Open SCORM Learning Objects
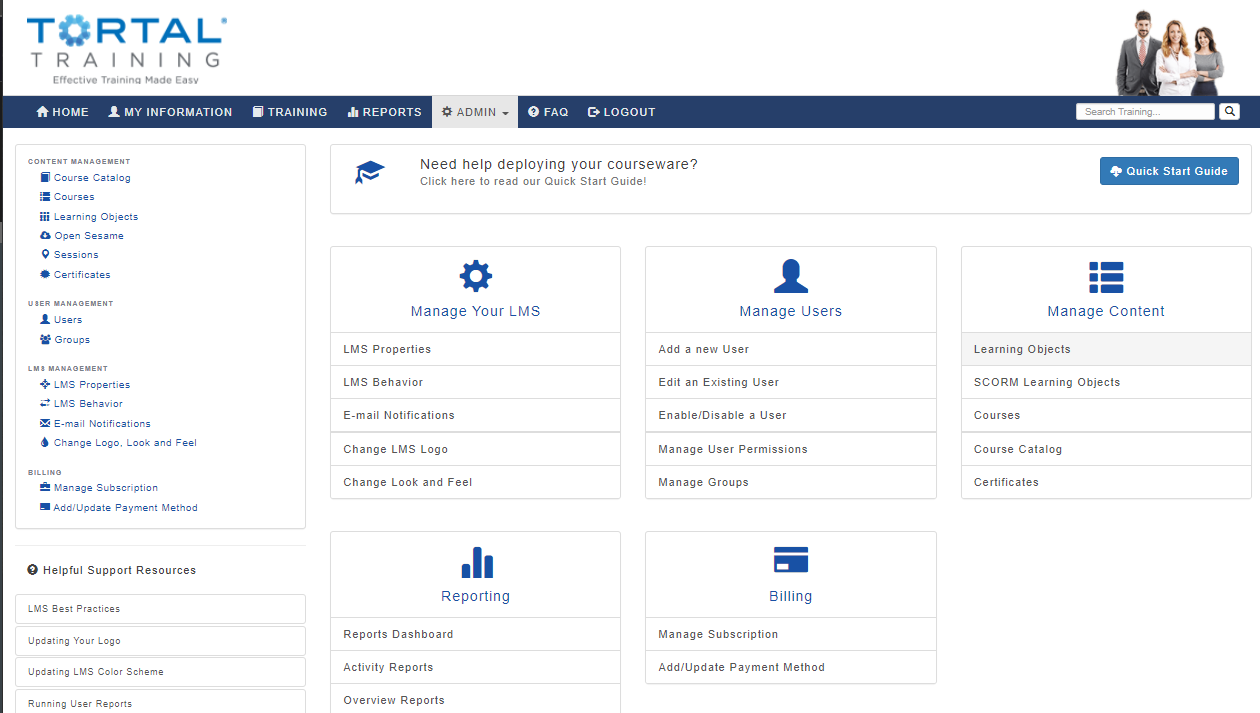This screenshot has width=1260, height=713. [1106, 382]
